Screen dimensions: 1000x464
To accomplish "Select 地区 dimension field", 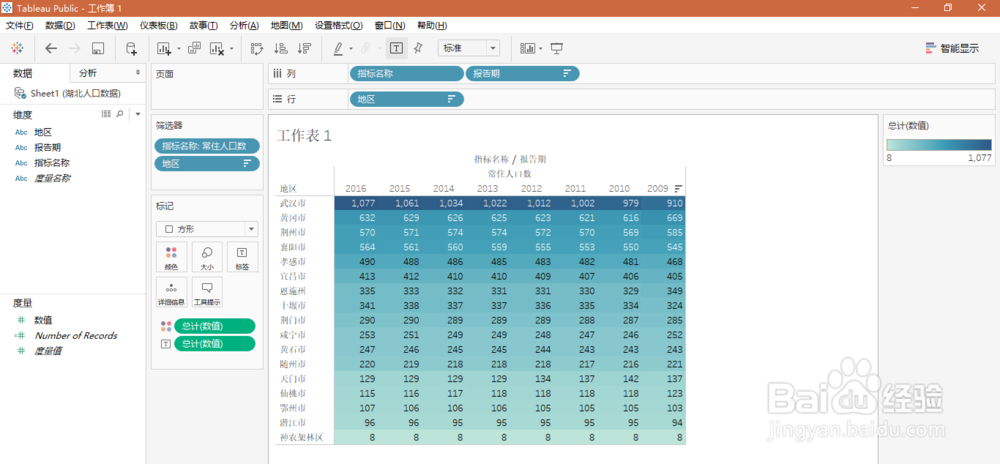I will click(x=43, y=132).
